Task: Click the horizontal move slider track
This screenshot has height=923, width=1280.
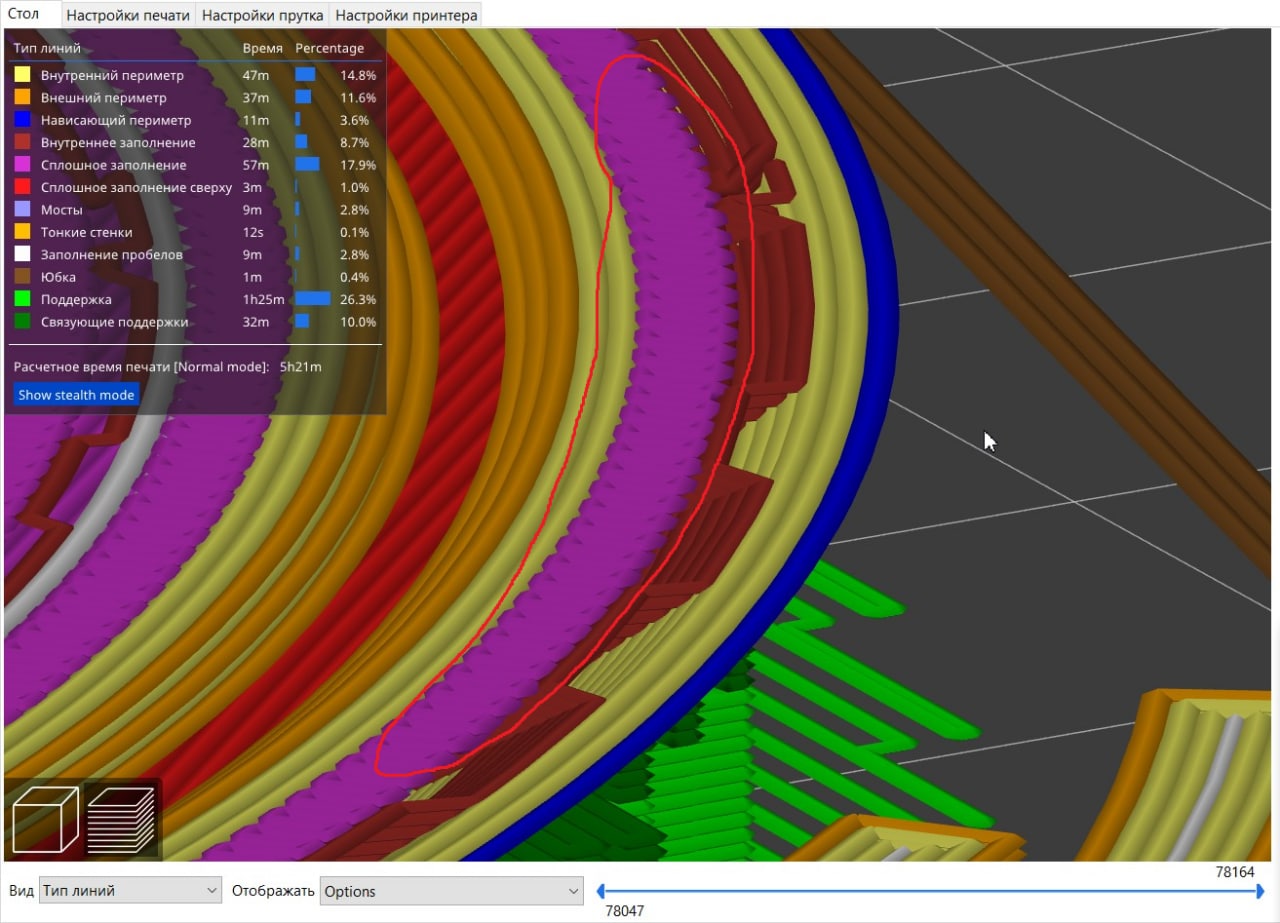Action: click(x=930, y=891)
